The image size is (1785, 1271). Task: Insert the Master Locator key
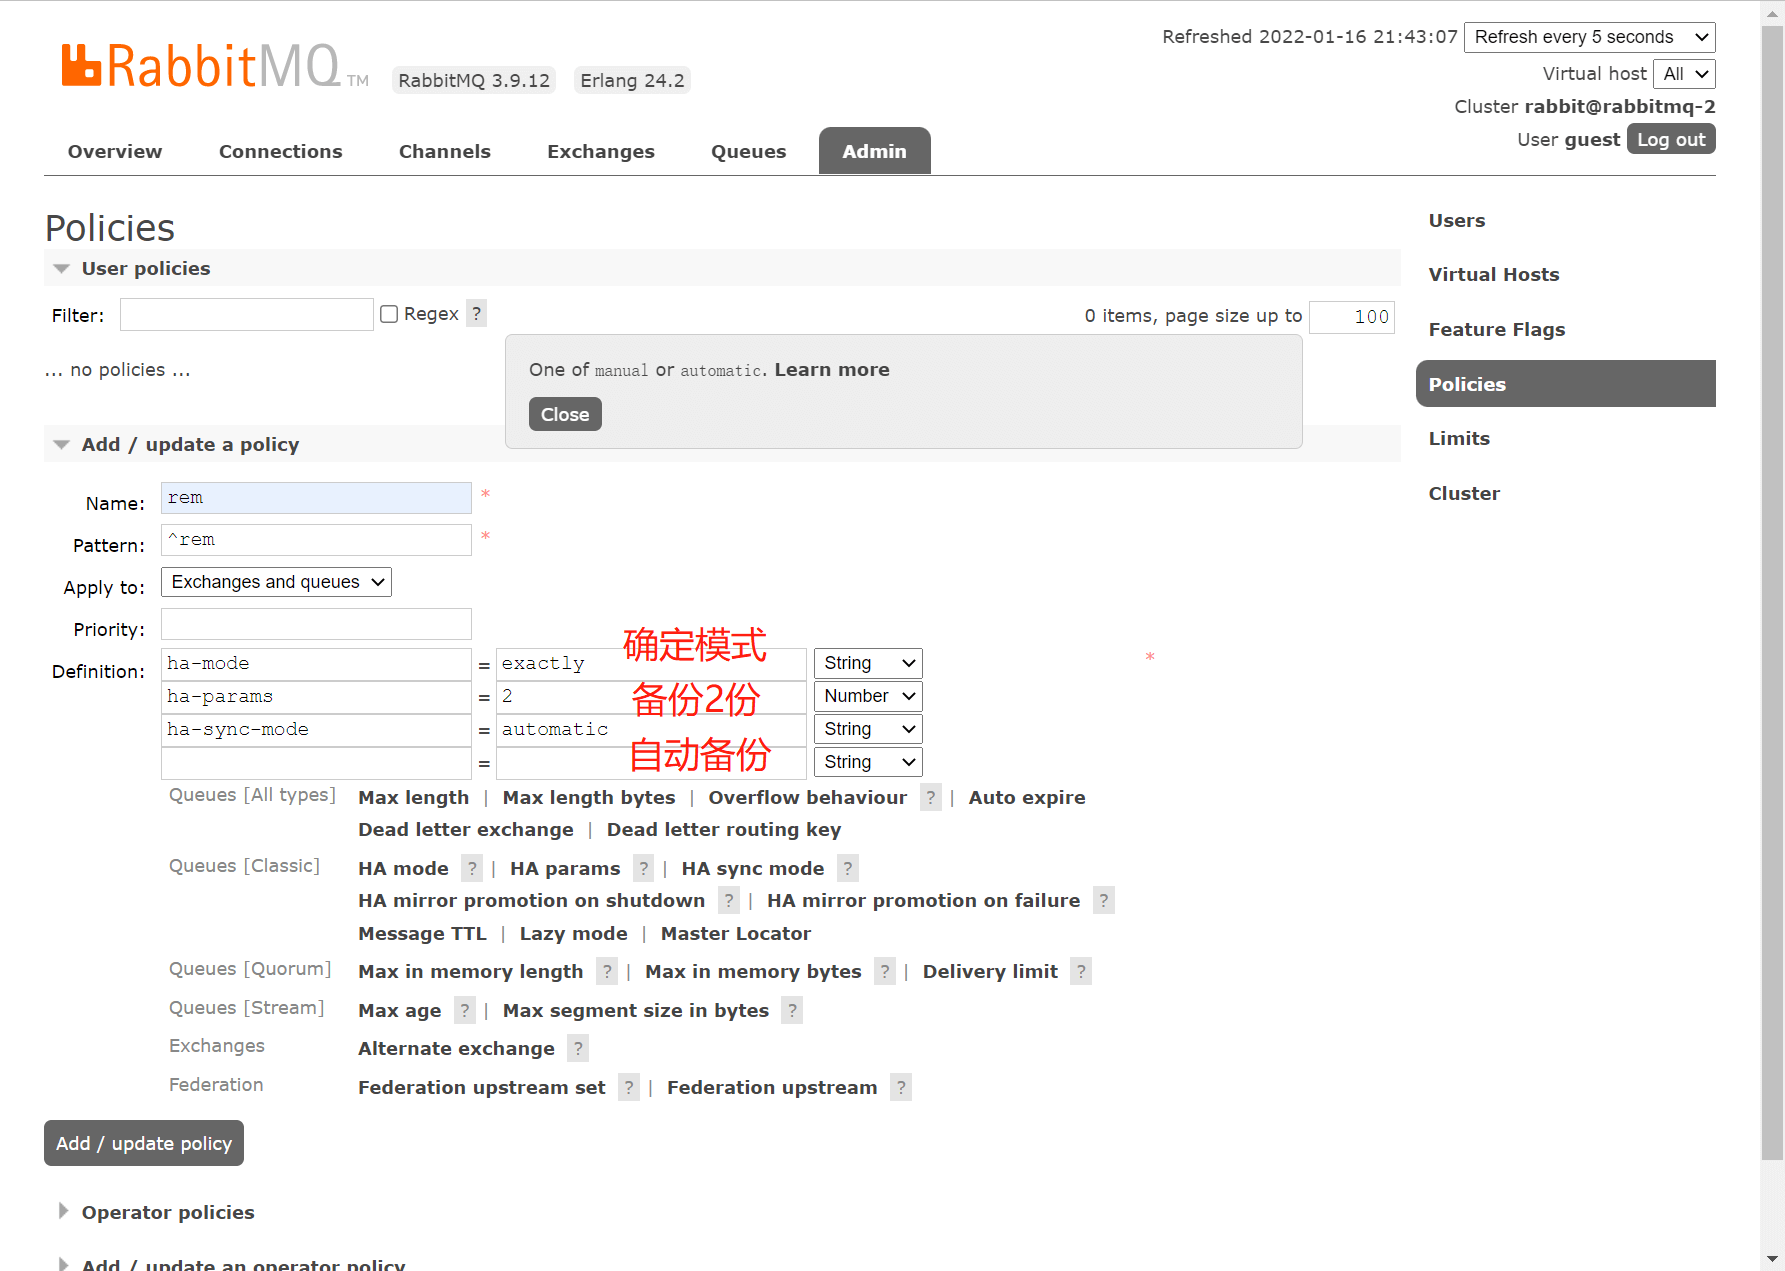pyautogui.click(x=736, y=934)
